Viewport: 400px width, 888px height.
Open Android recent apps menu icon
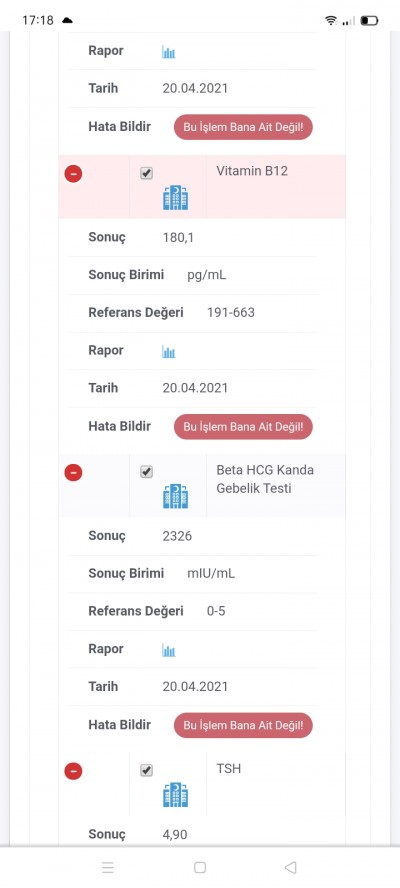coord(108,867)
